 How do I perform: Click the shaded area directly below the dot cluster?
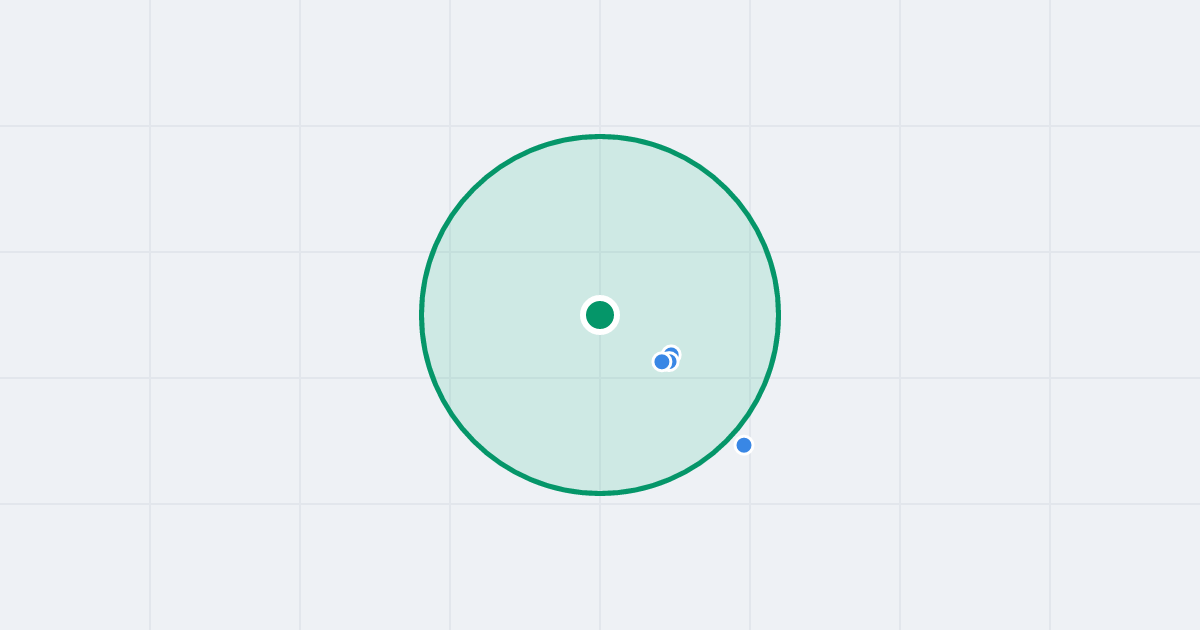point(665,420)
